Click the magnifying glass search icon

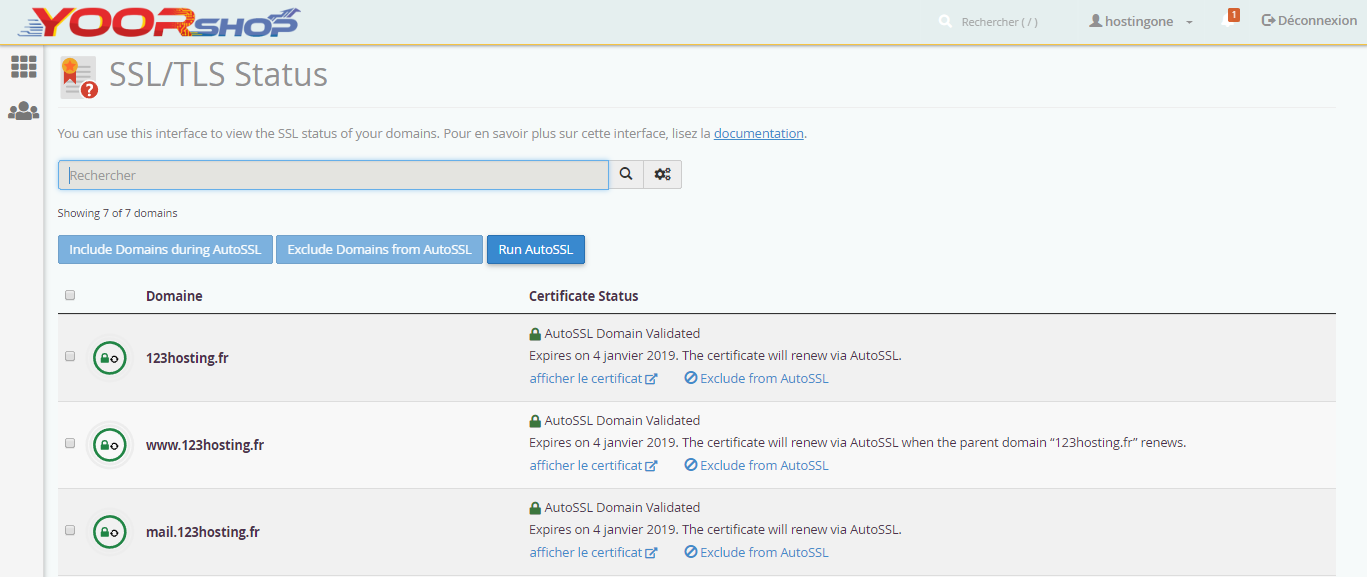click(626, 174)
